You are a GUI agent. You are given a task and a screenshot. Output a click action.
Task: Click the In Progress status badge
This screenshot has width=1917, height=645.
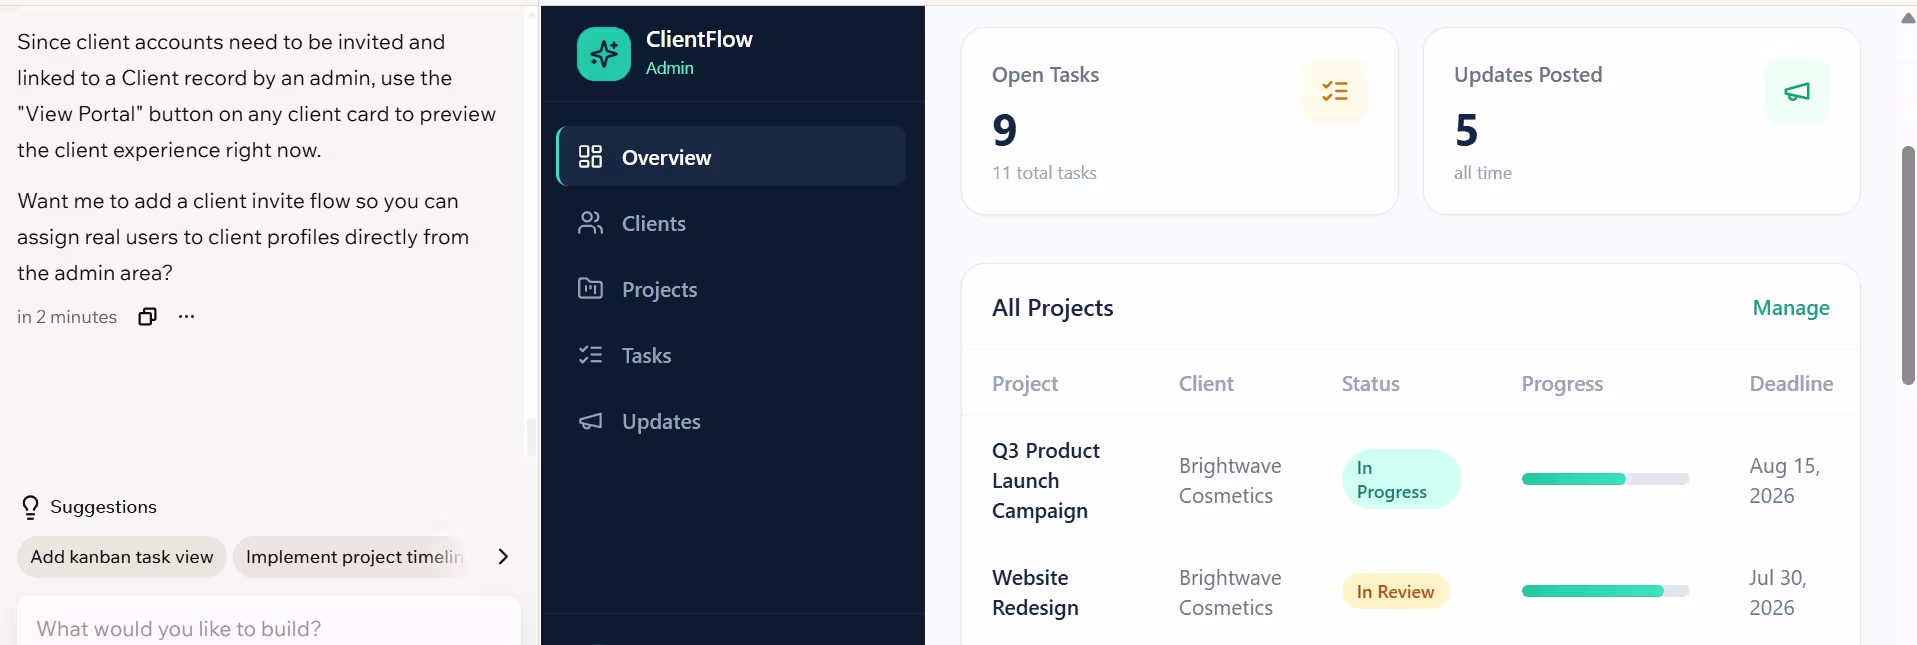click(1401, 479)
